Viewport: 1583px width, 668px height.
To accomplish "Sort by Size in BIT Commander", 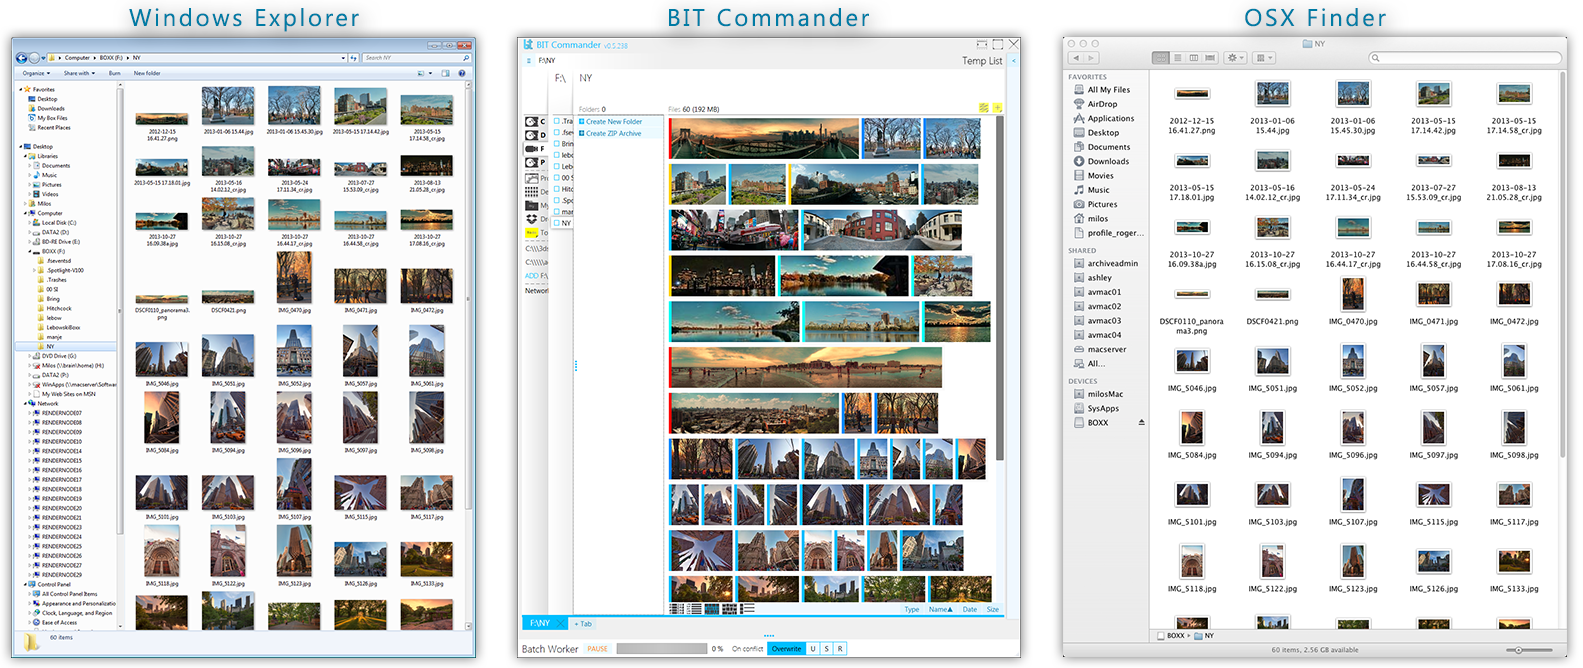I will tap(993, 609).
